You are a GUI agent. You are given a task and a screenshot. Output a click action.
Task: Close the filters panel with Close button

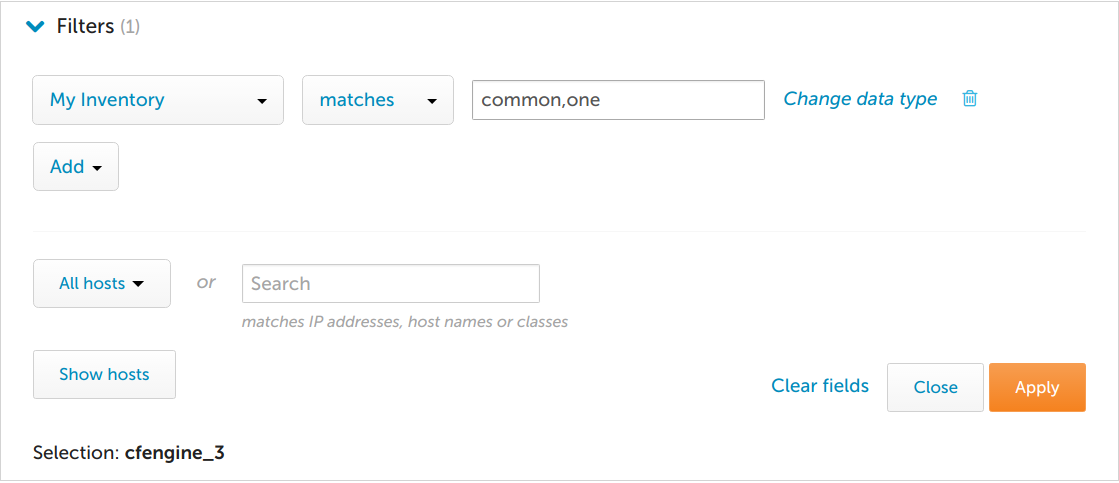tap(935, 387)
